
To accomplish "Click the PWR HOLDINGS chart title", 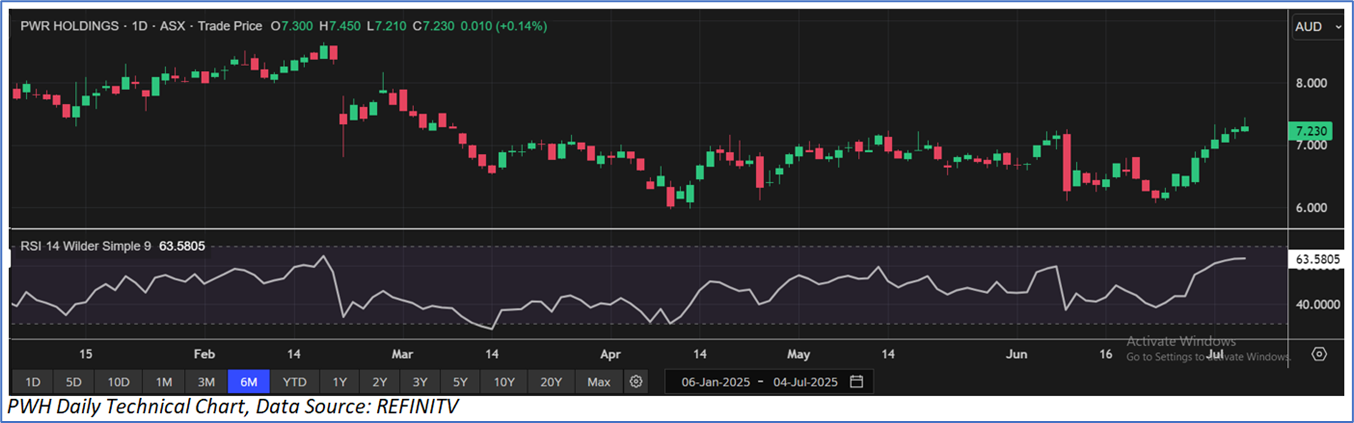I will [x=72, y=26].
